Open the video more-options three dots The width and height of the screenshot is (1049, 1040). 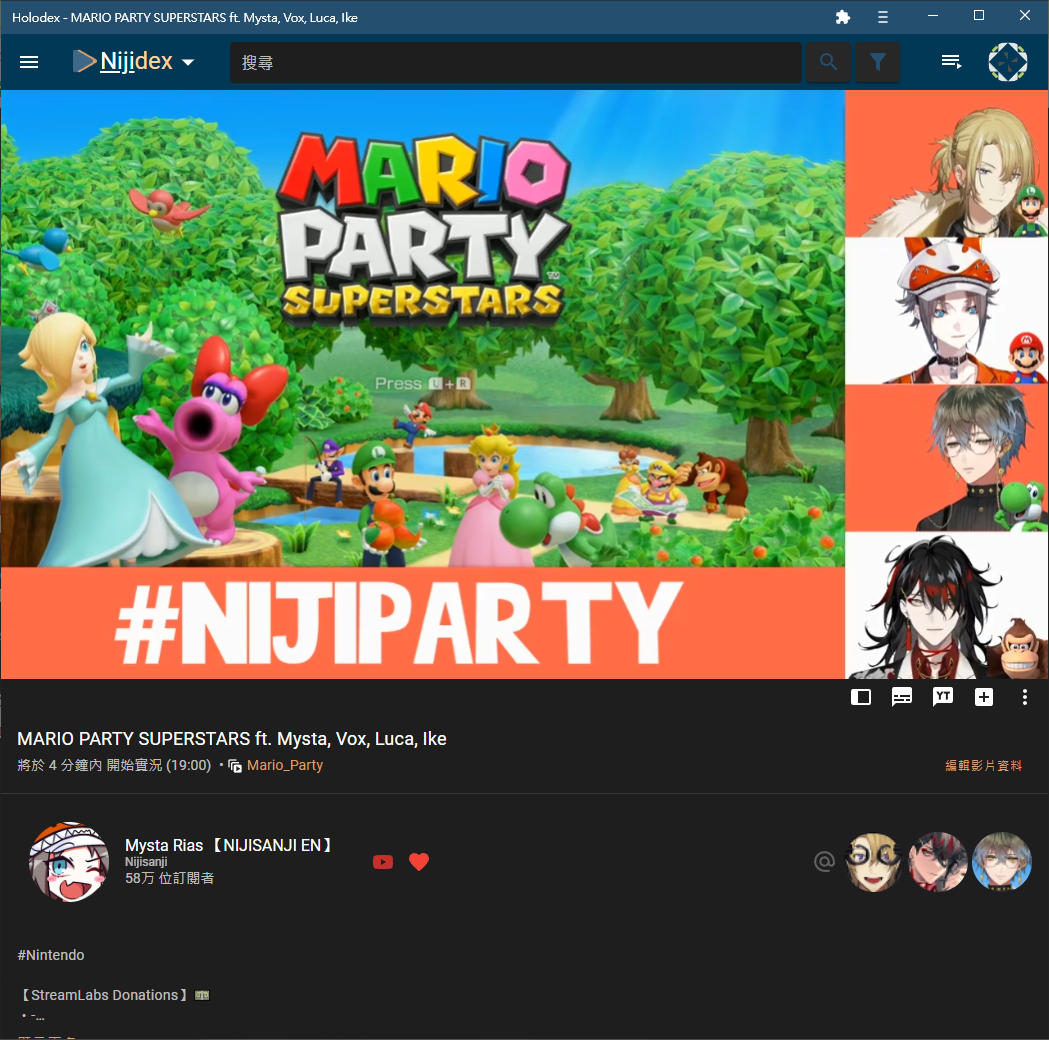[x=1024, y=697]
